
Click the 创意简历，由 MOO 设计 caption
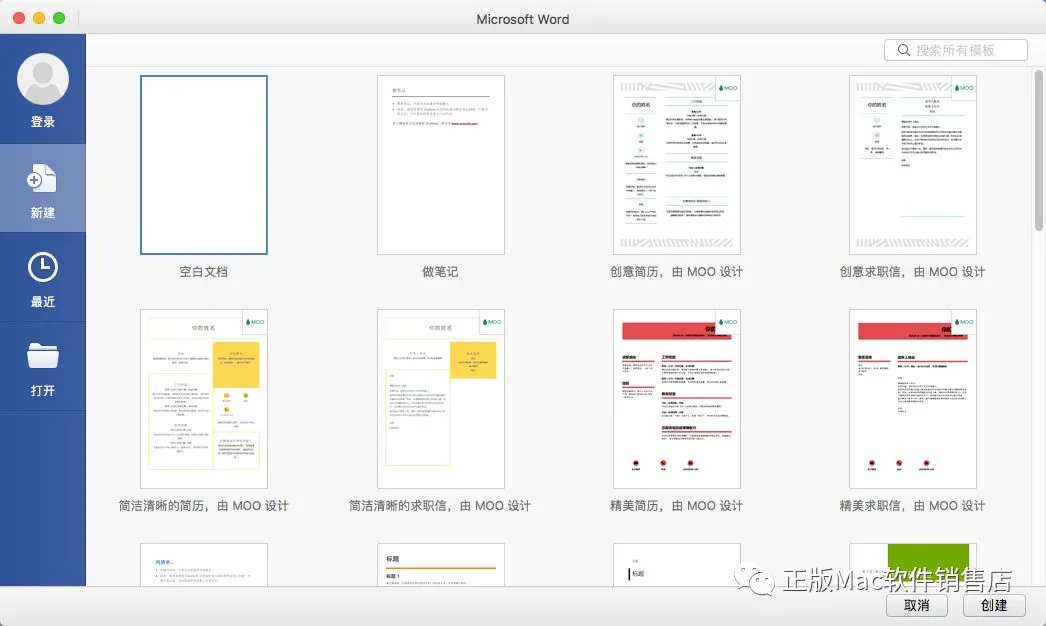click(x=676, y=272)
